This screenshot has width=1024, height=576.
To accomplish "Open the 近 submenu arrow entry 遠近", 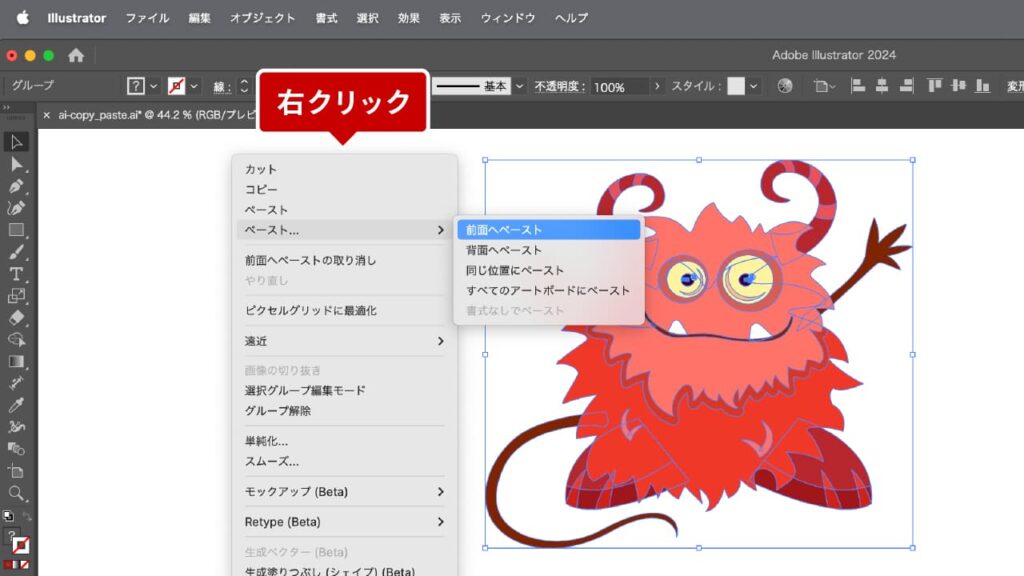I will pyautogui.click(x=345, y=341).
